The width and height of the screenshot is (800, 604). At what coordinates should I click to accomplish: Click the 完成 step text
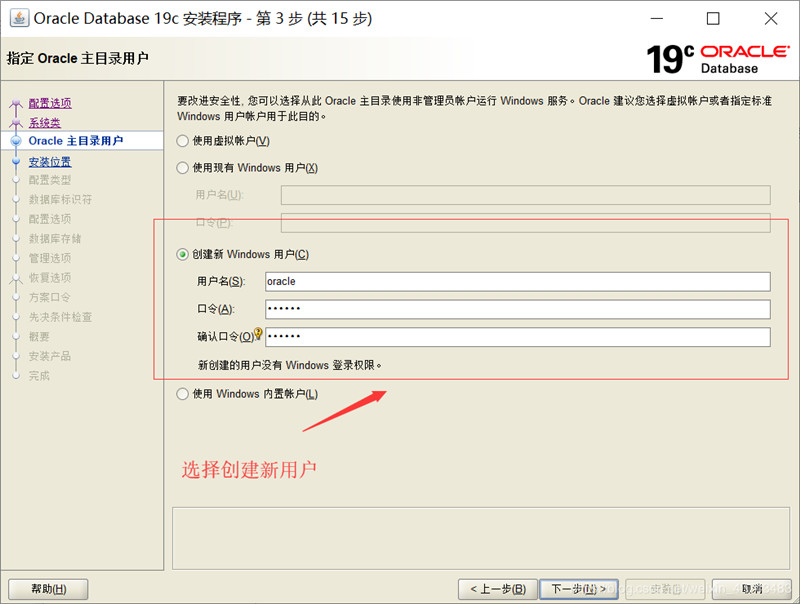tap(39, 376)
